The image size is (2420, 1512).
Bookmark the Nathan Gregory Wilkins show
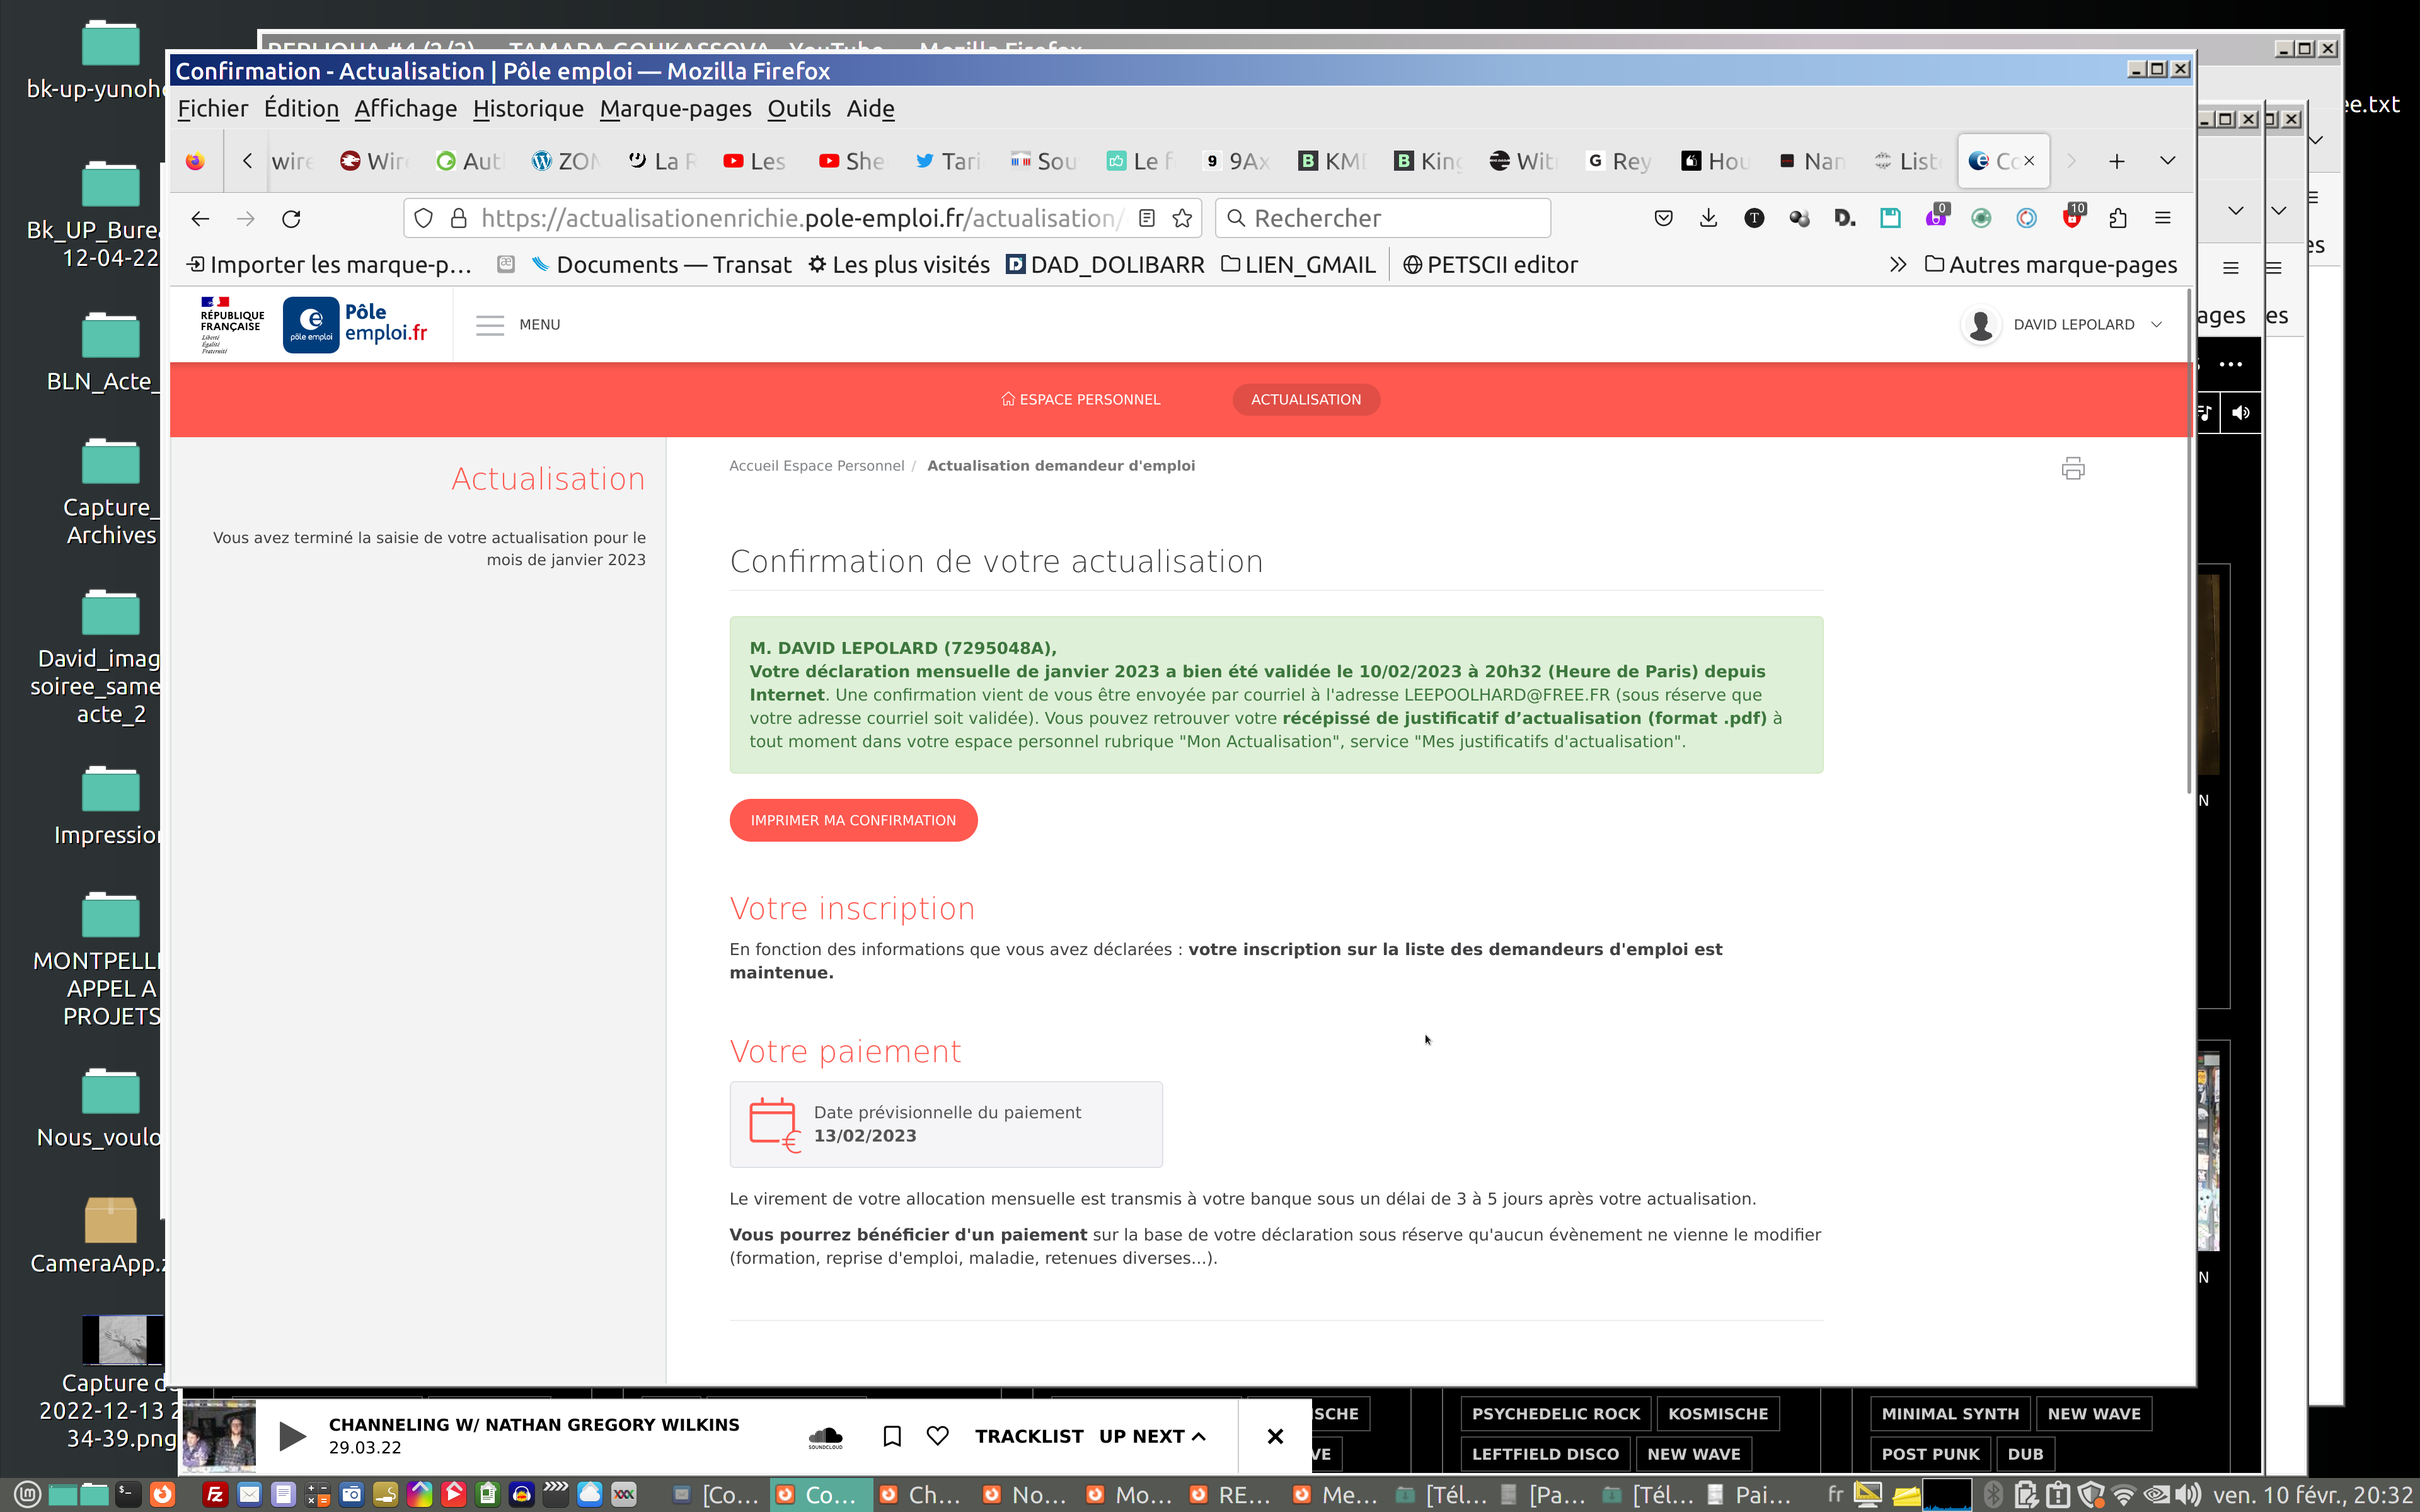(892, 1436)
